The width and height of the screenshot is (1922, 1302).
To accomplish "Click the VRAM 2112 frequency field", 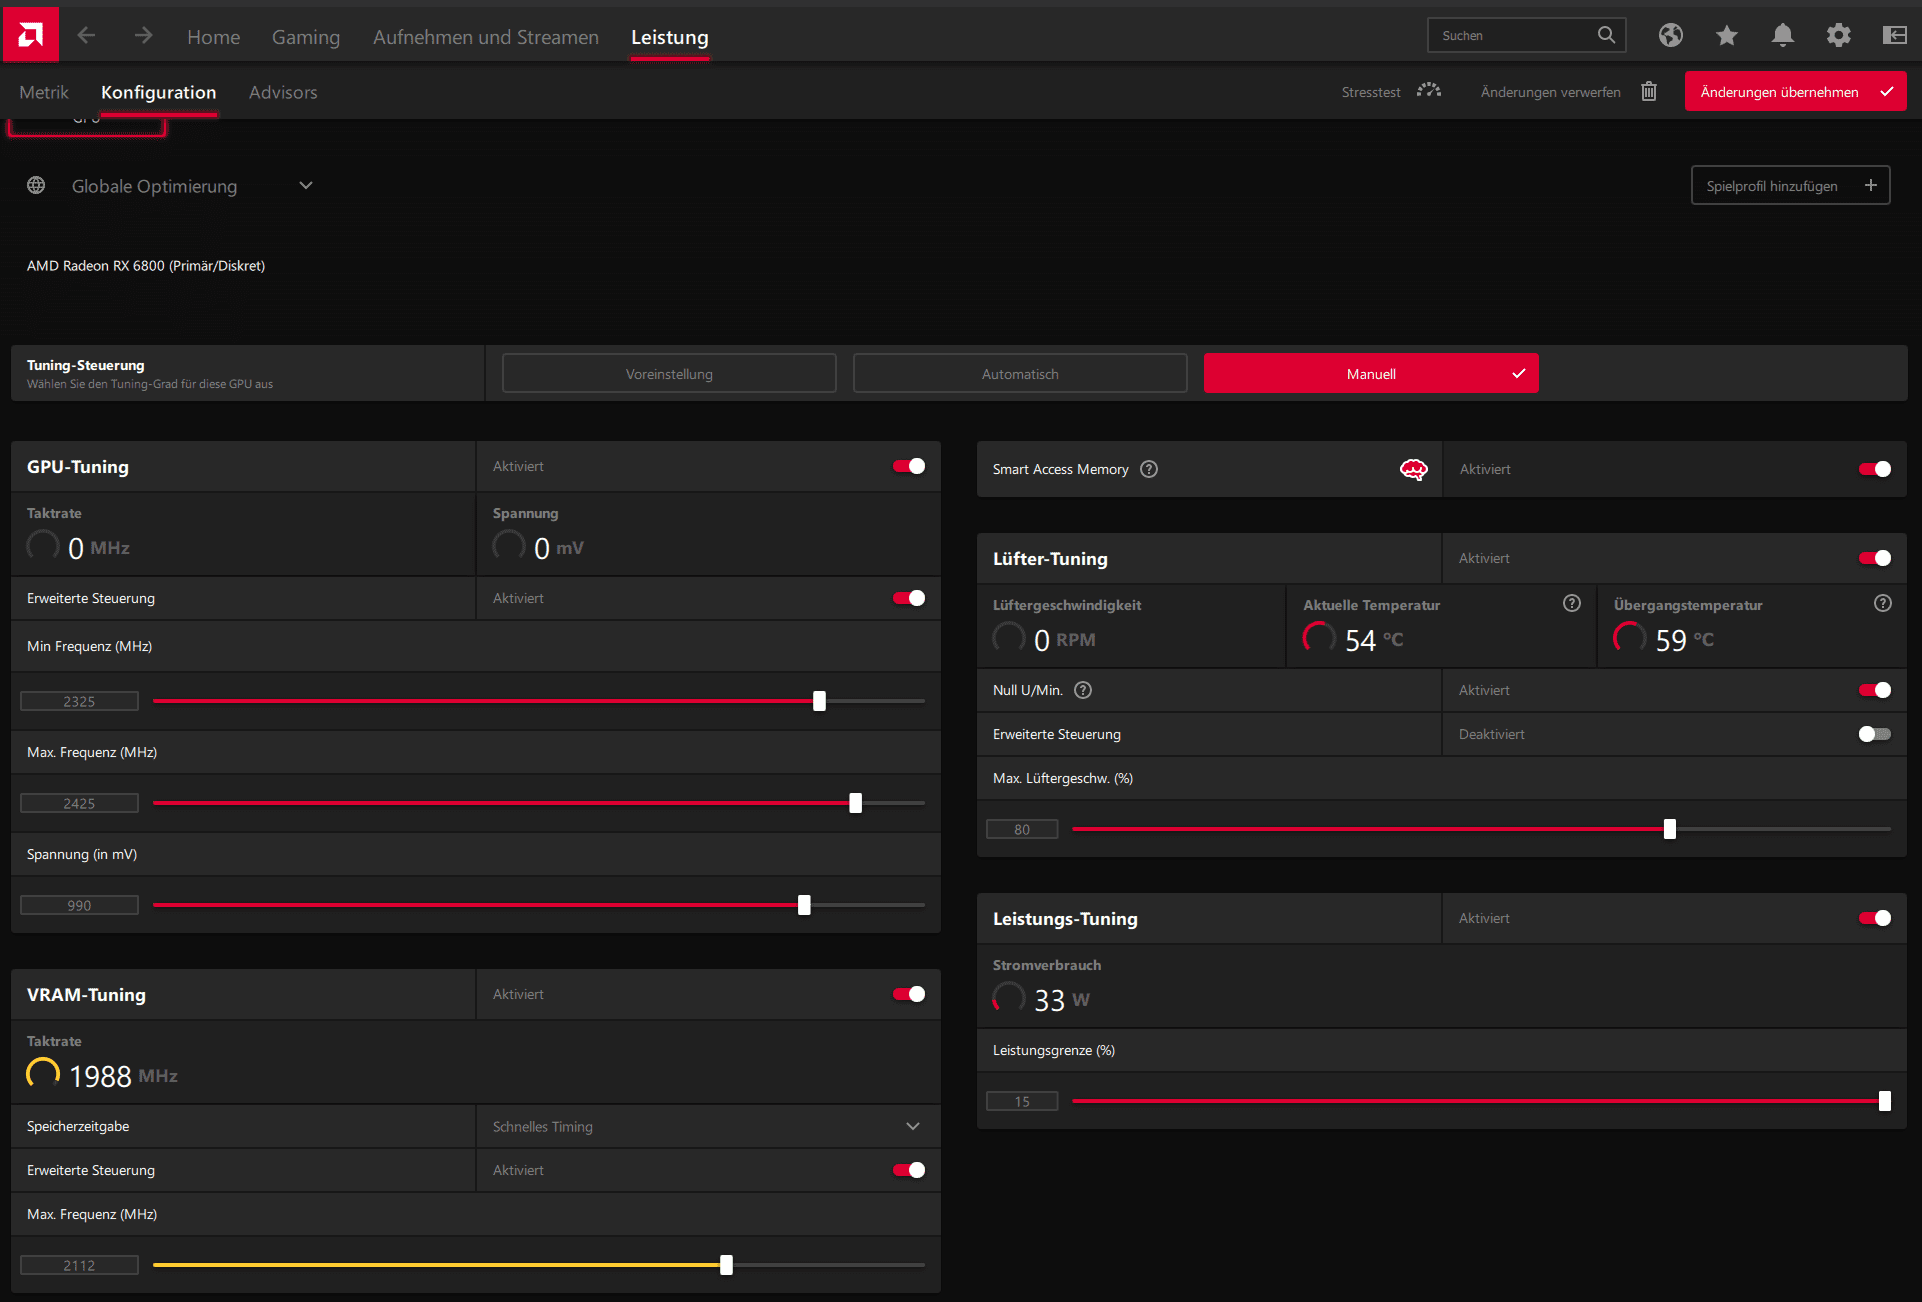I will [x=79, y=1265].
